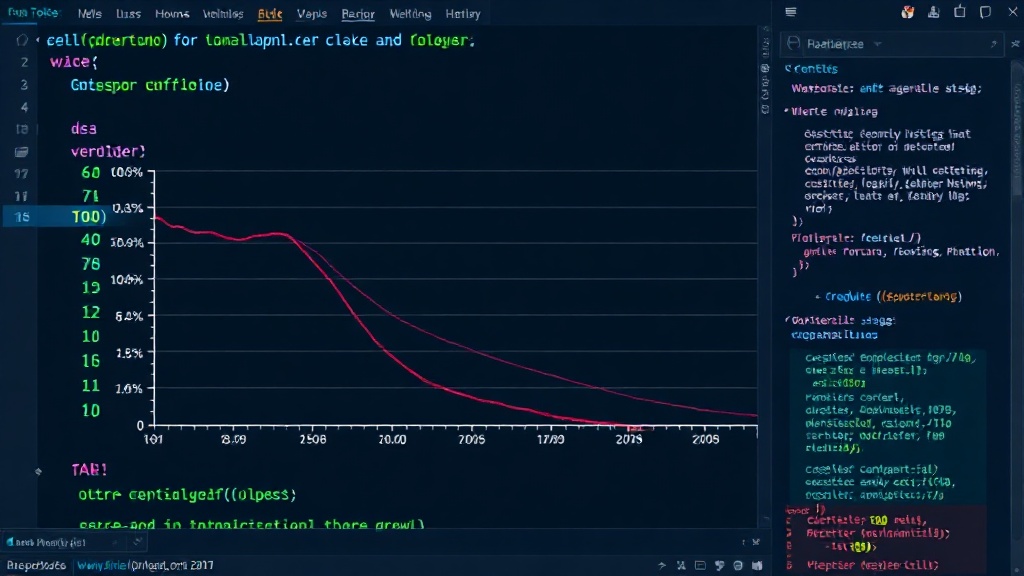Open the Homs menu
Screen dimensions: 1024x576
point(172,14)
